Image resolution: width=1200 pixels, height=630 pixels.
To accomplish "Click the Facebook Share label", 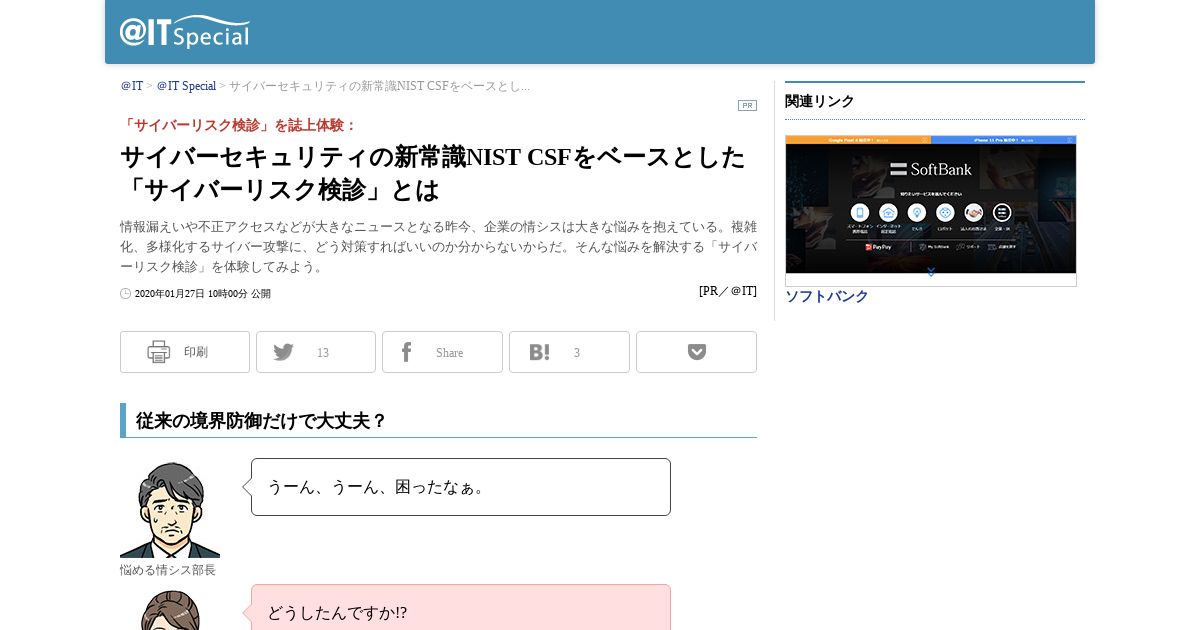I will click(x=450, y=353).
